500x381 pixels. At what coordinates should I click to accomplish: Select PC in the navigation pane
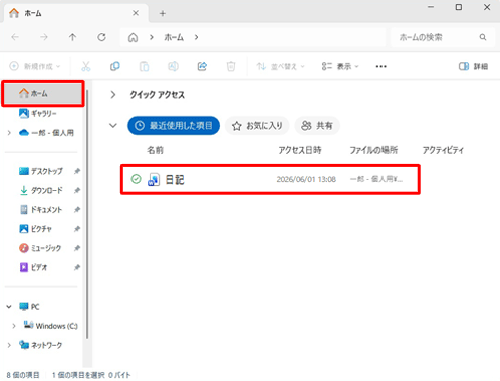(x=29, y=307)
